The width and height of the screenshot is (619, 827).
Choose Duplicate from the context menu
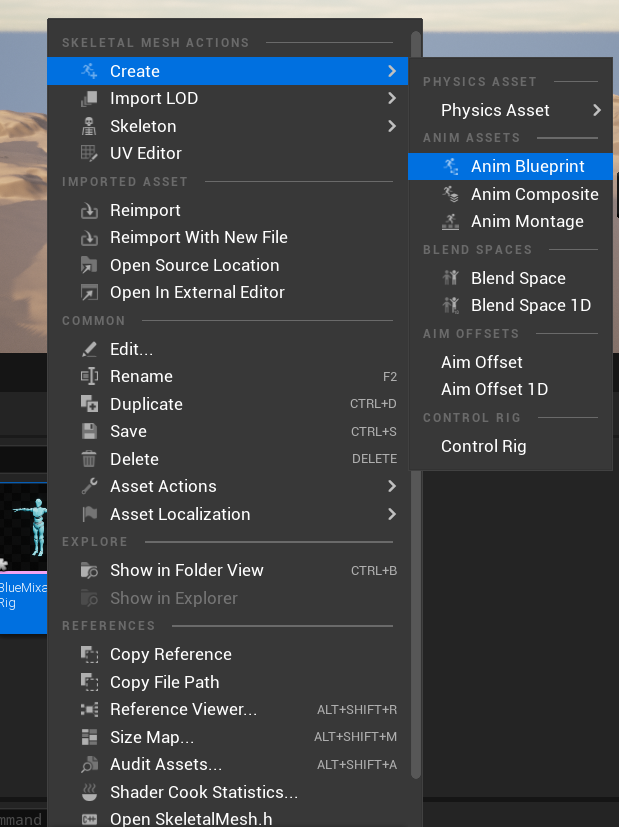pyautogui.click(x=227, y=404)
